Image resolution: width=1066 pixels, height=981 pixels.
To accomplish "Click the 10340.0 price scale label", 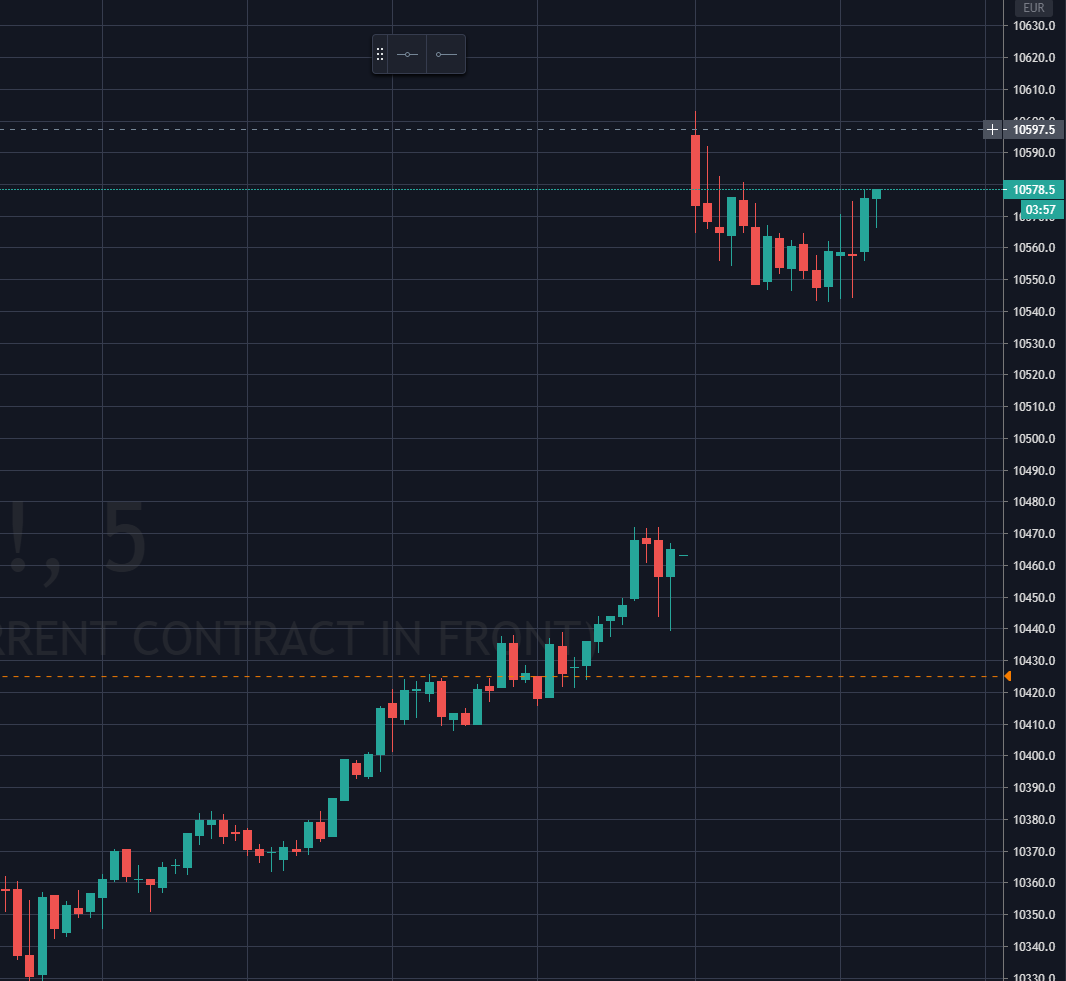I will pyautogui.click(x=1034, y=946).
